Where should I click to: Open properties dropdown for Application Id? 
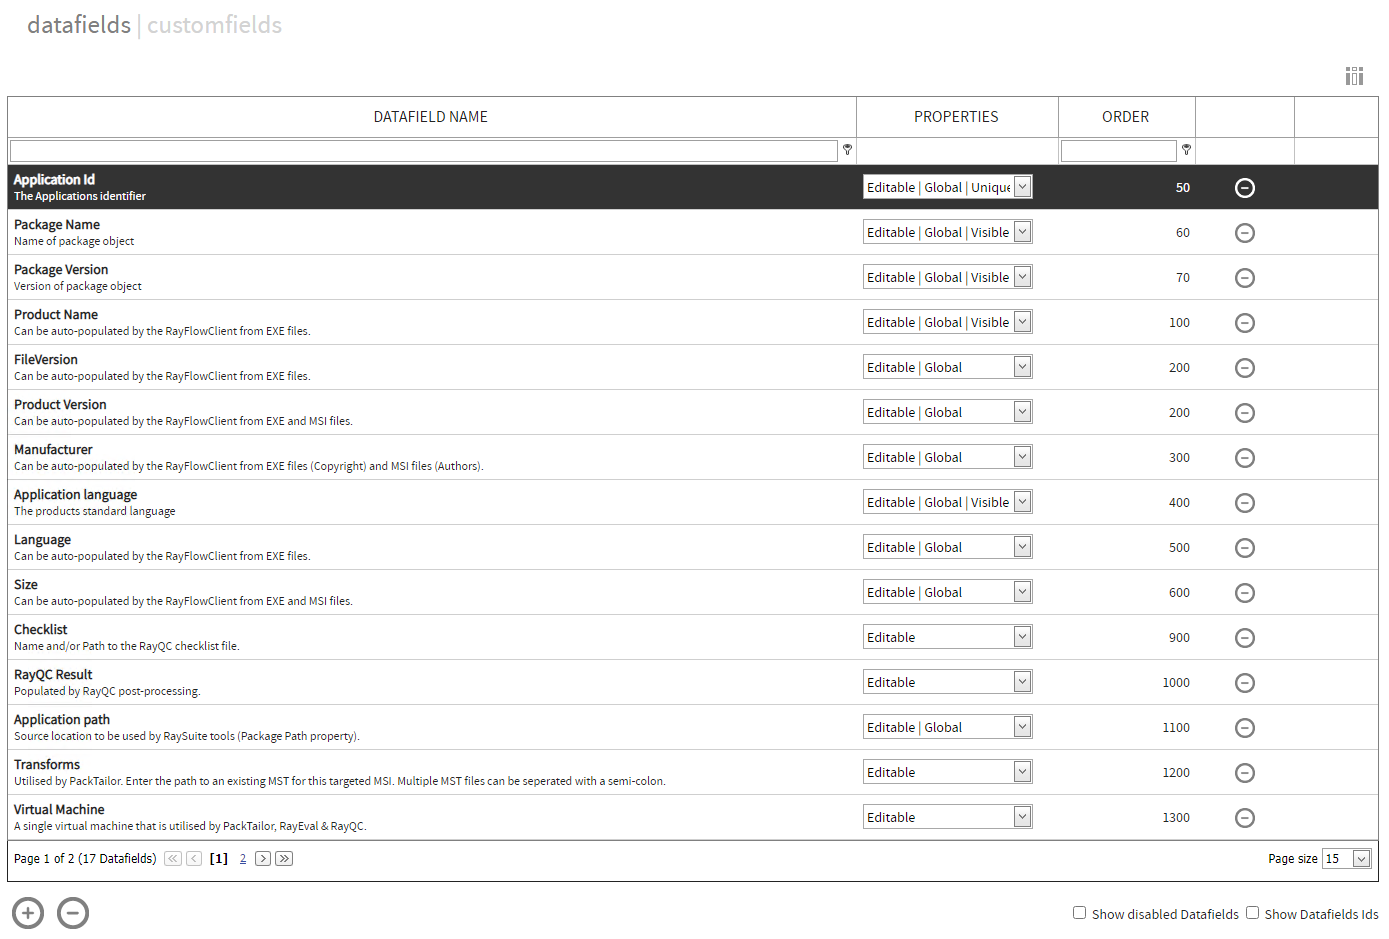coord(1022,187)
